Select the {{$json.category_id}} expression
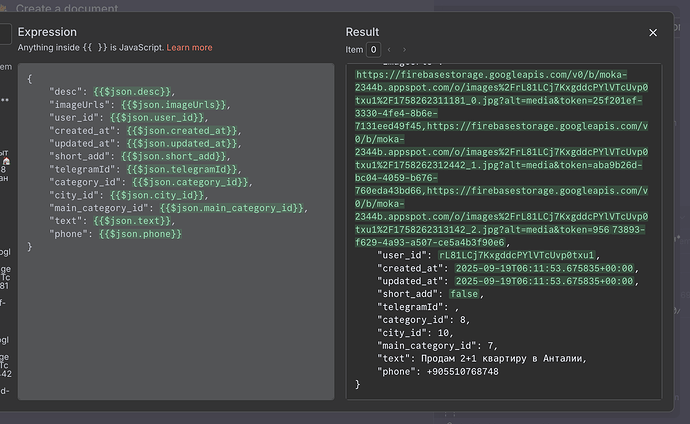This screenshot has width=690, height=424. [187, 182]
